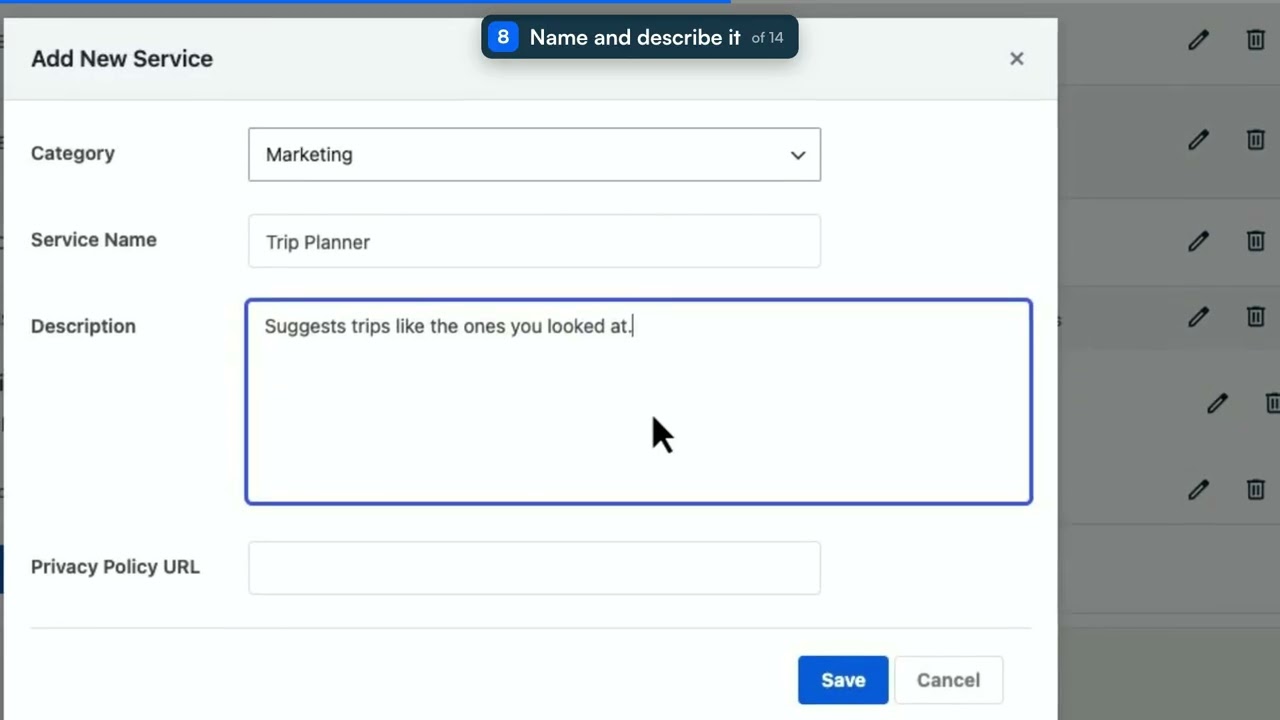
Task: Focus the Service Name input field
Action: [x=534, y=241]
